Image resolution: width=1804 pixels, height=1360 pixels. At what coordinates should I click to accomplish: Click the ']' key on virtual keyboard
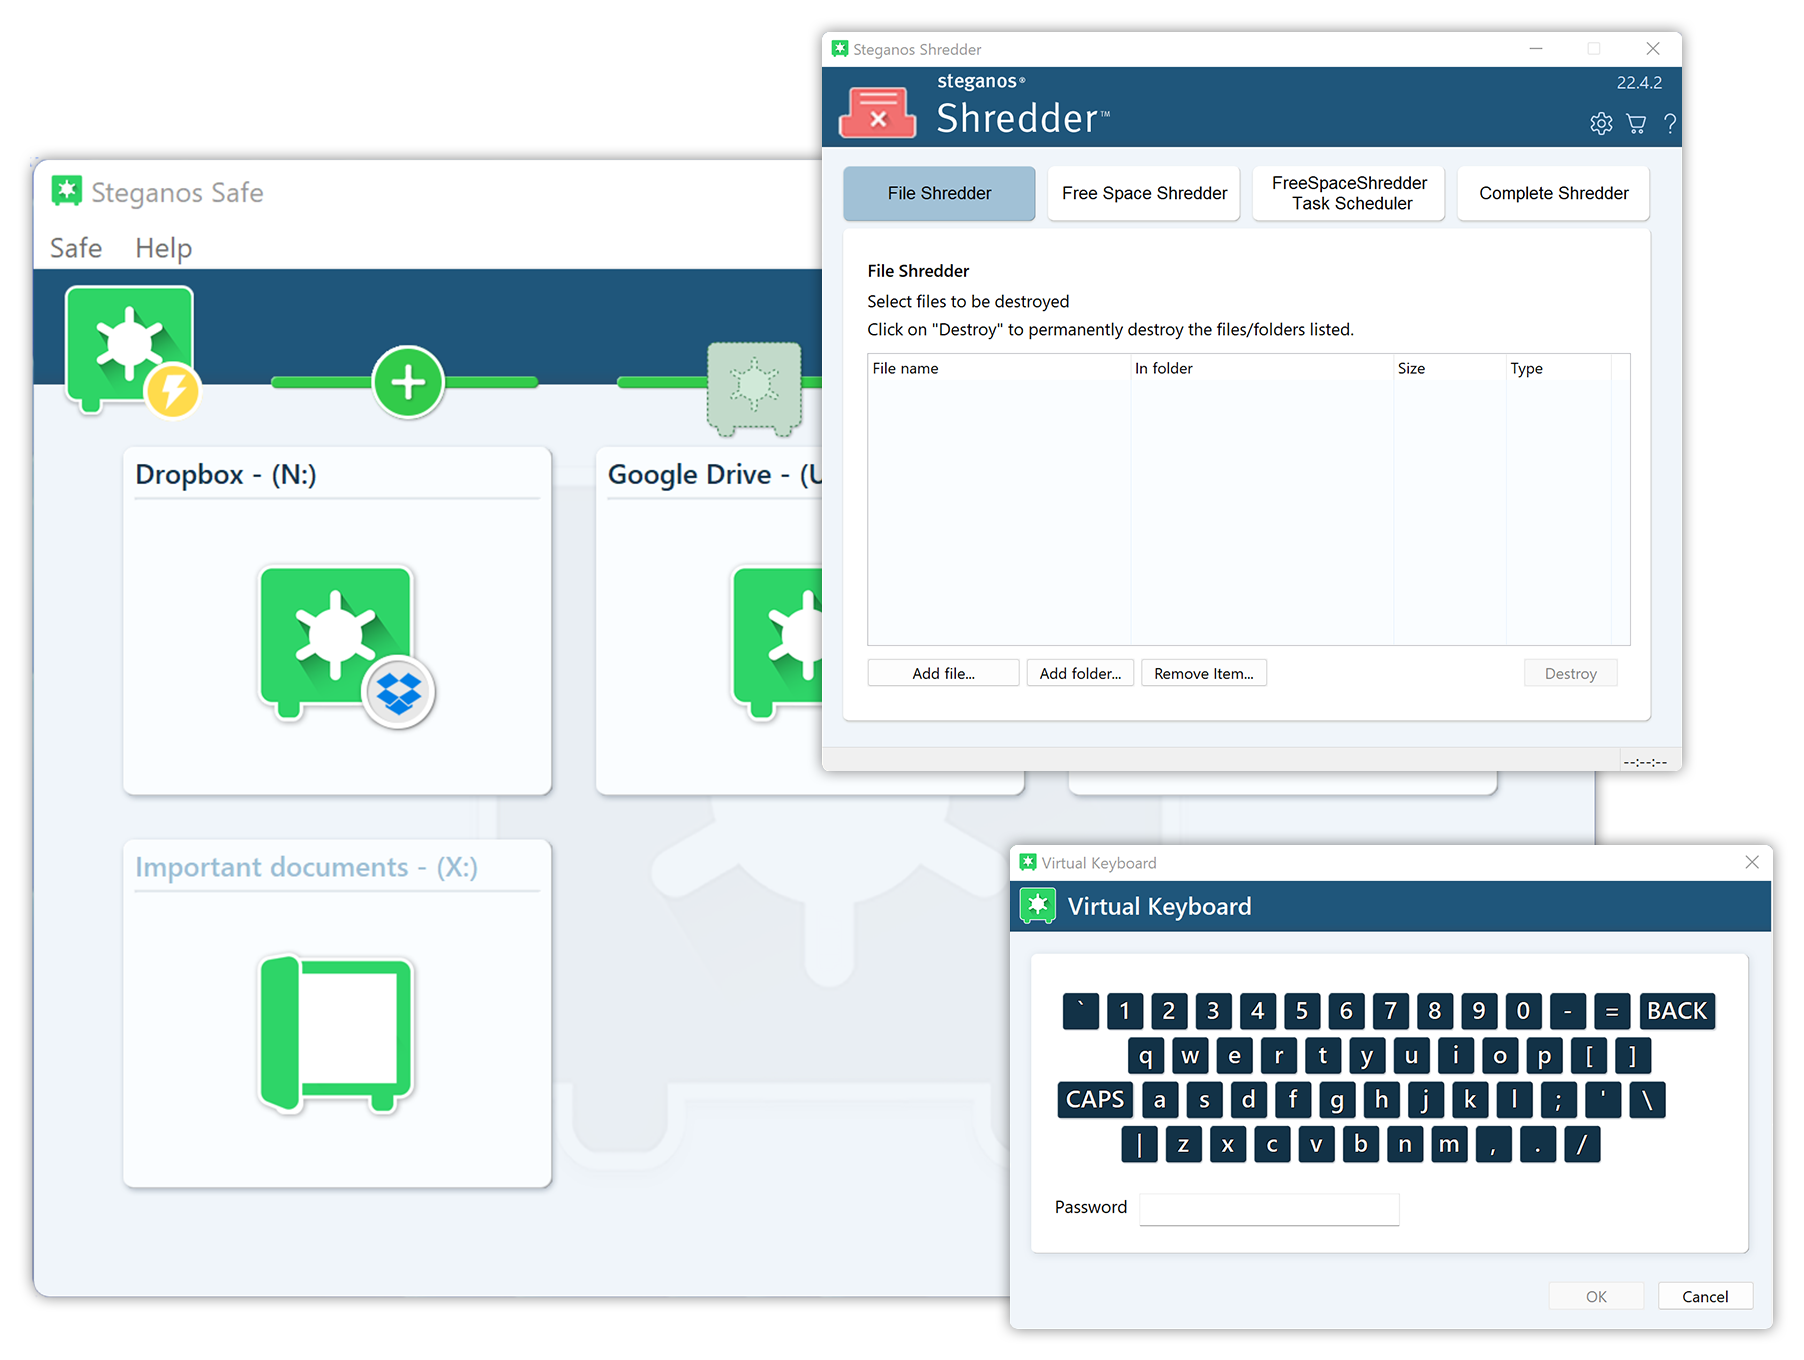1633,1055
